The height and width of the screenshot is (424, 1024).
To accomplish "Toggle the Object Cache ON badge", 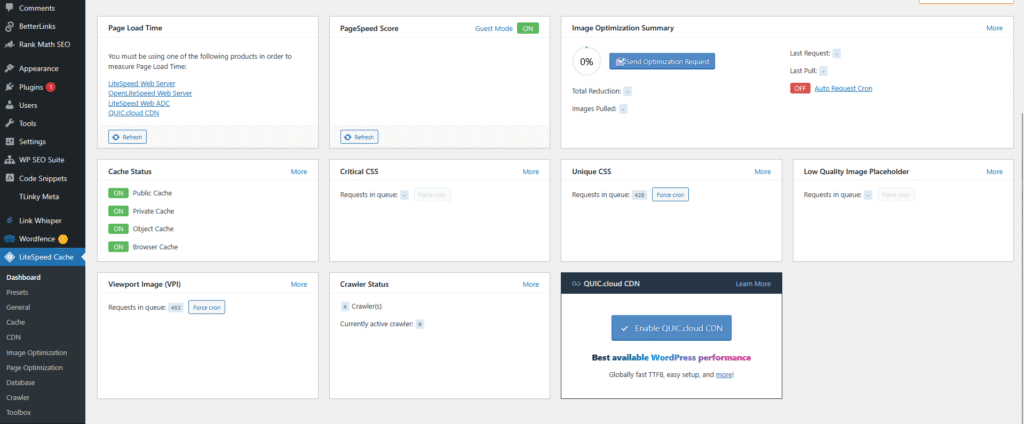I will pyautogui.click(x=118, y=229).
